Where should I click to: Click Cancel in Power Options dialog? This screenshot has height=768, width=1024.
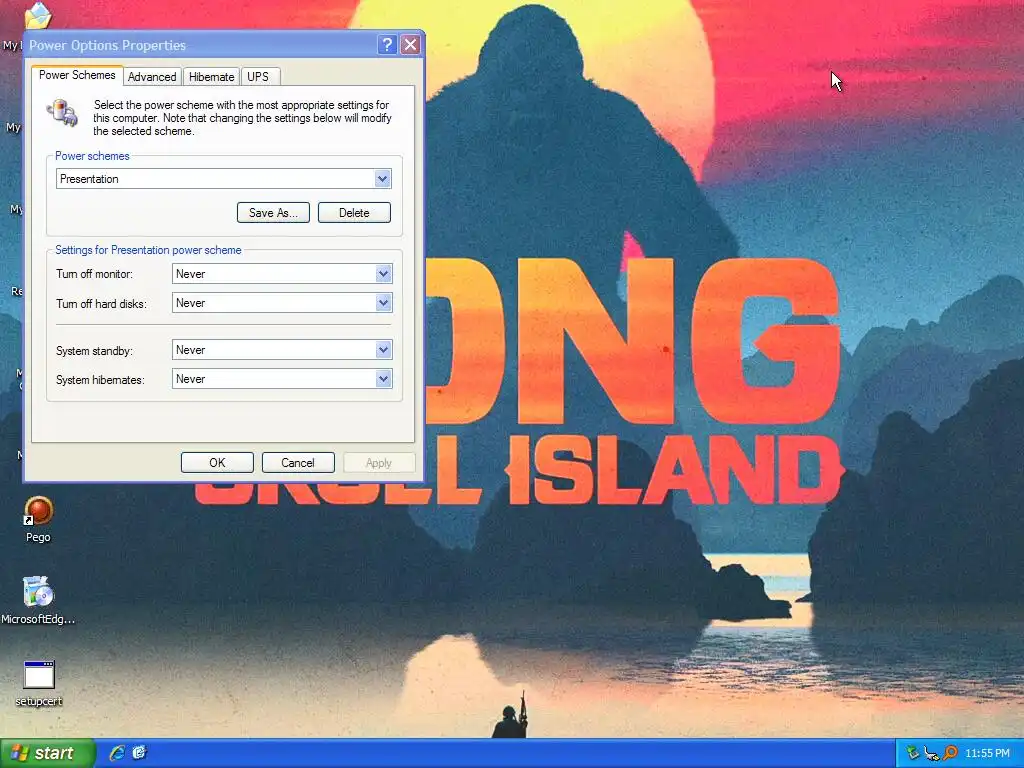pyautogui.click(x=298, y=462)
